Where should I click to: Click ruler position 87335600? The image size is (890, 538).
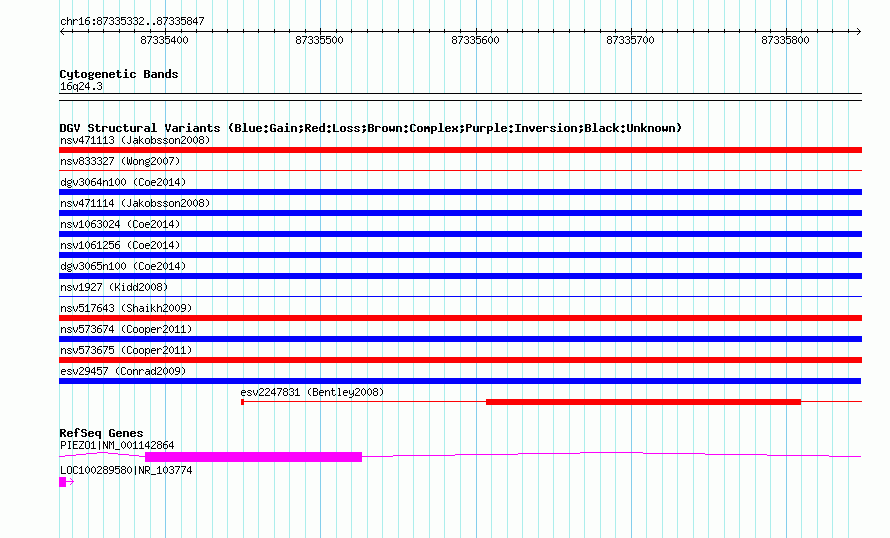(476, 40)
